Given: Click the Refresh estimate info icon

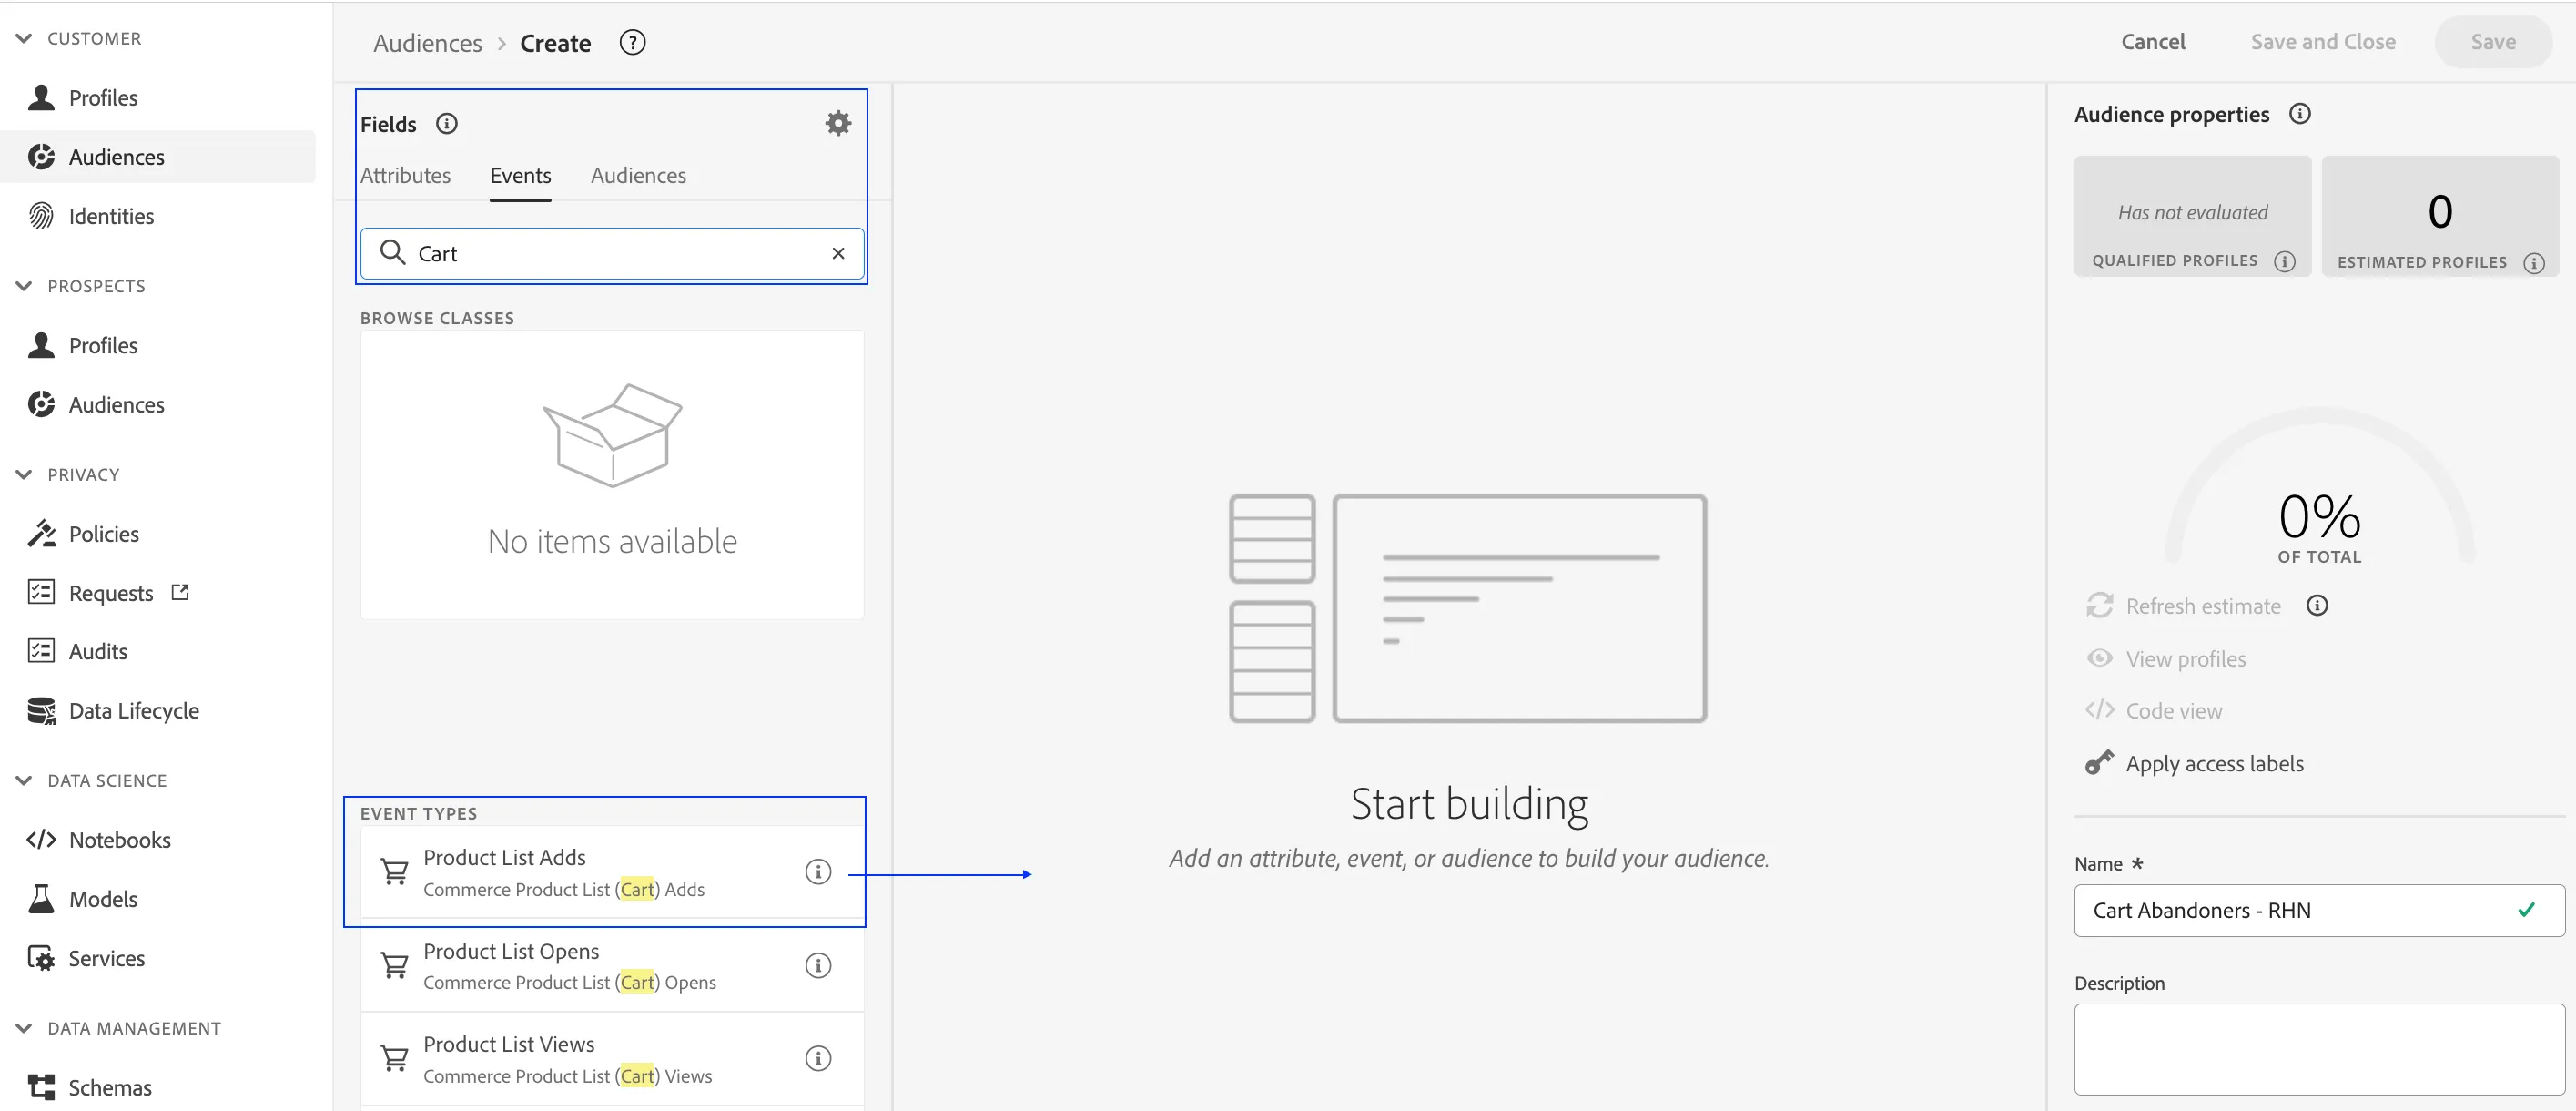Looking at the screenshot, I should [x=2318, y=605].
